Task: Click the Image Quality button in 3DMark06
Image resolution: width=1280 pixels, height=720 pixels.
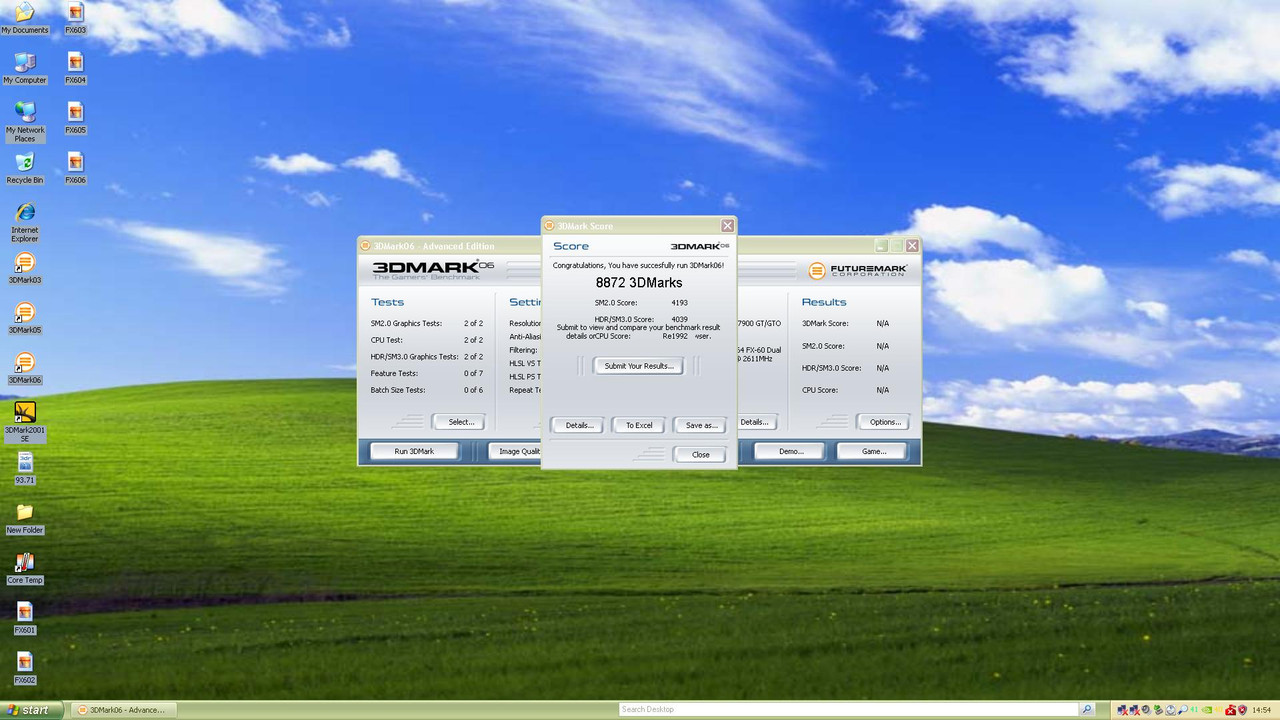Action: point(515,451)
